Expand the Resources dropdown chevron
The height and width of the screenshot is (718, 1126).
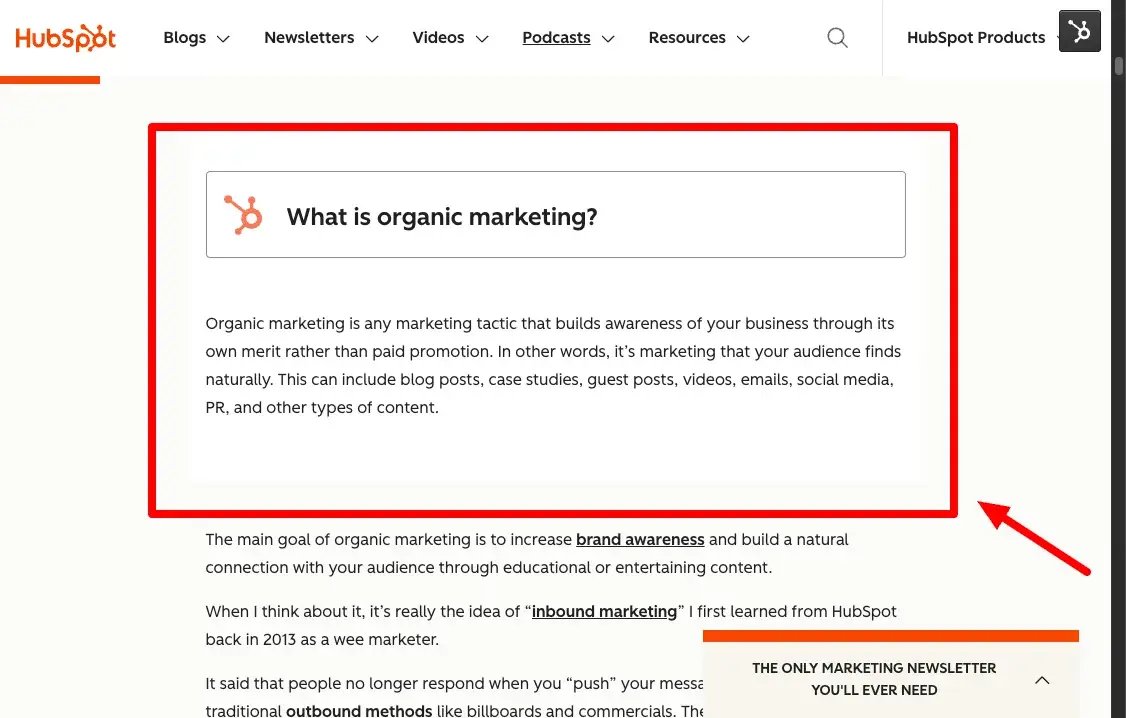(x=743, y=38)
